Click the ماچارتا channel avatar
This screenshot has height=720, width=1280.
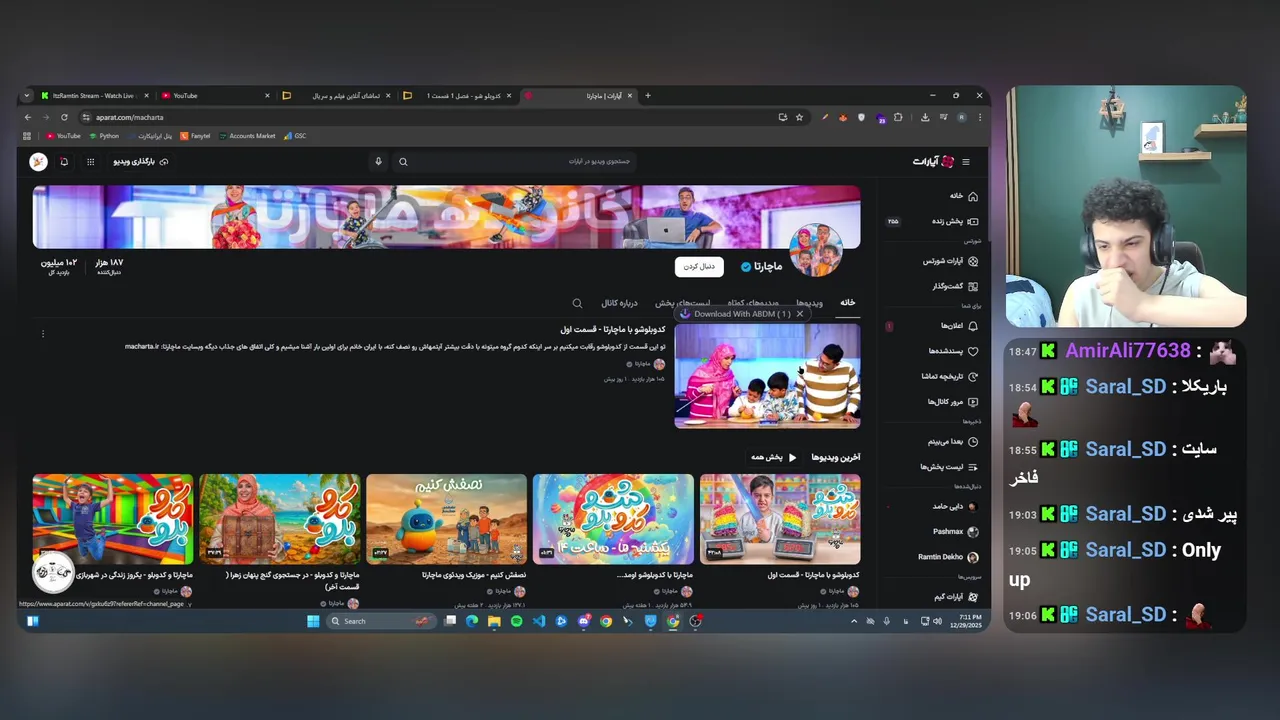pos(816,250)
